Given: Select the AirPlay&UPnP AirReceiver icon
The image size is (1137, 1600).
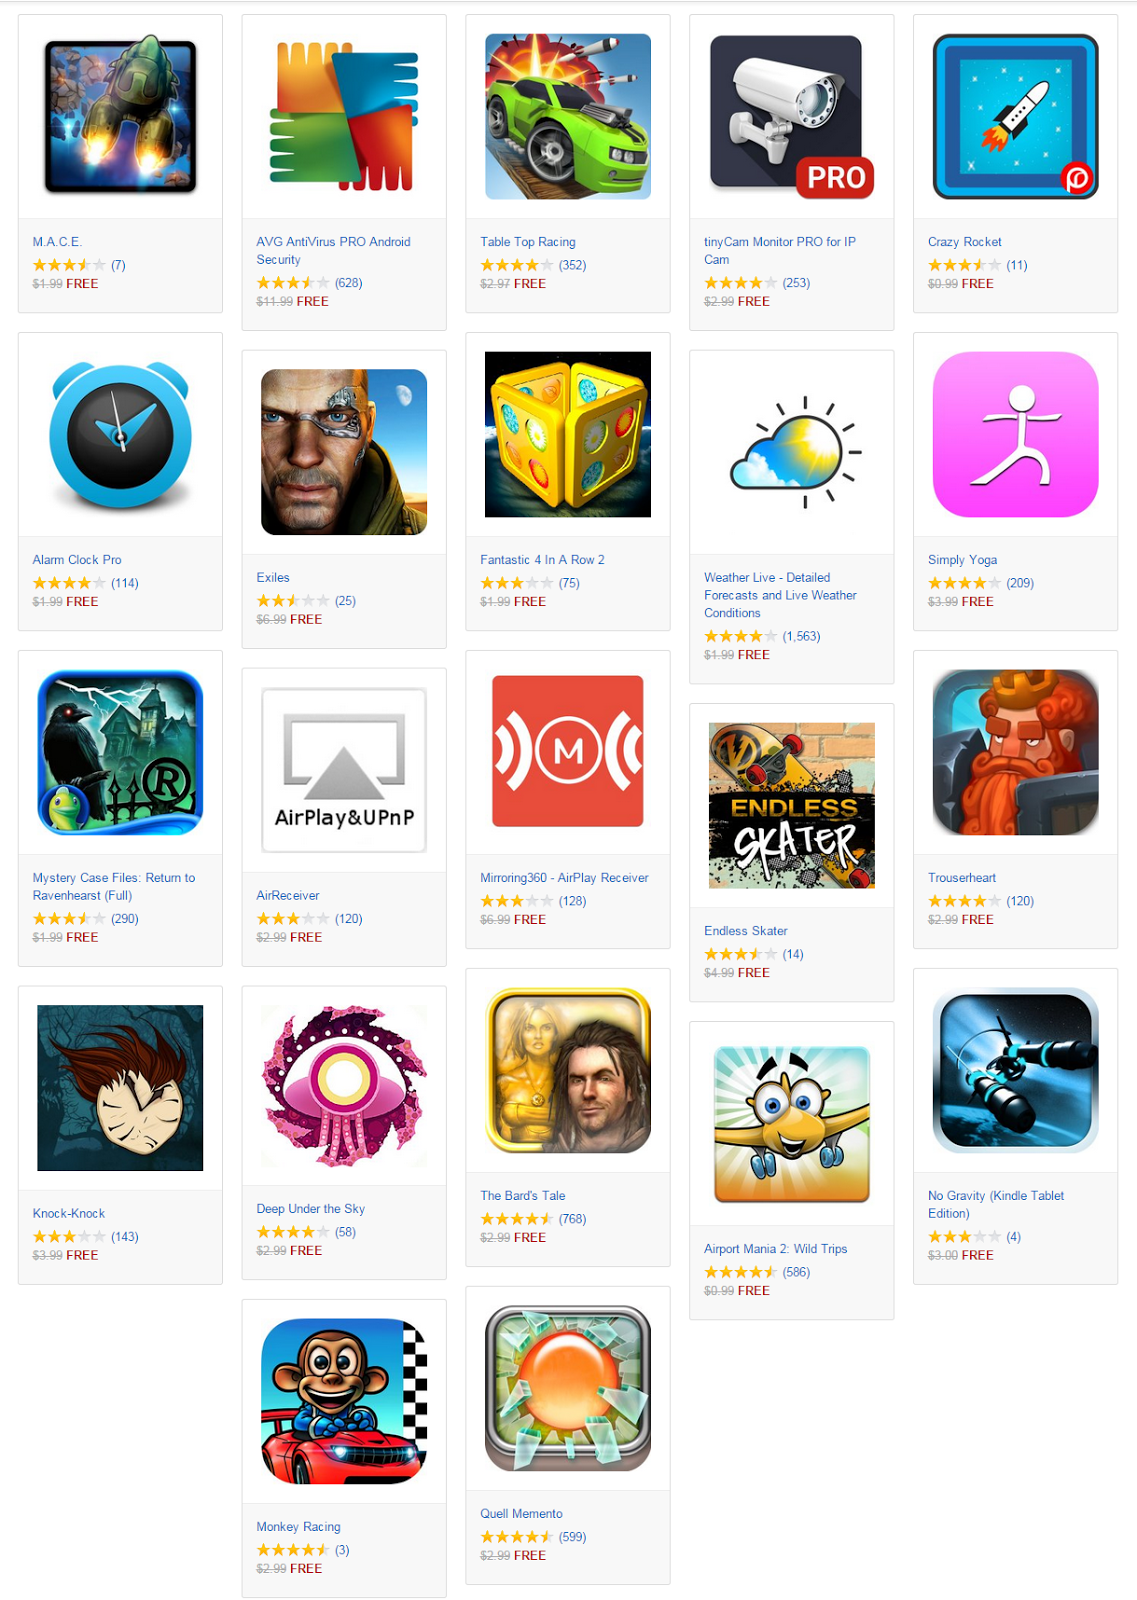Looking at the screenshot, I should (344, 770).
